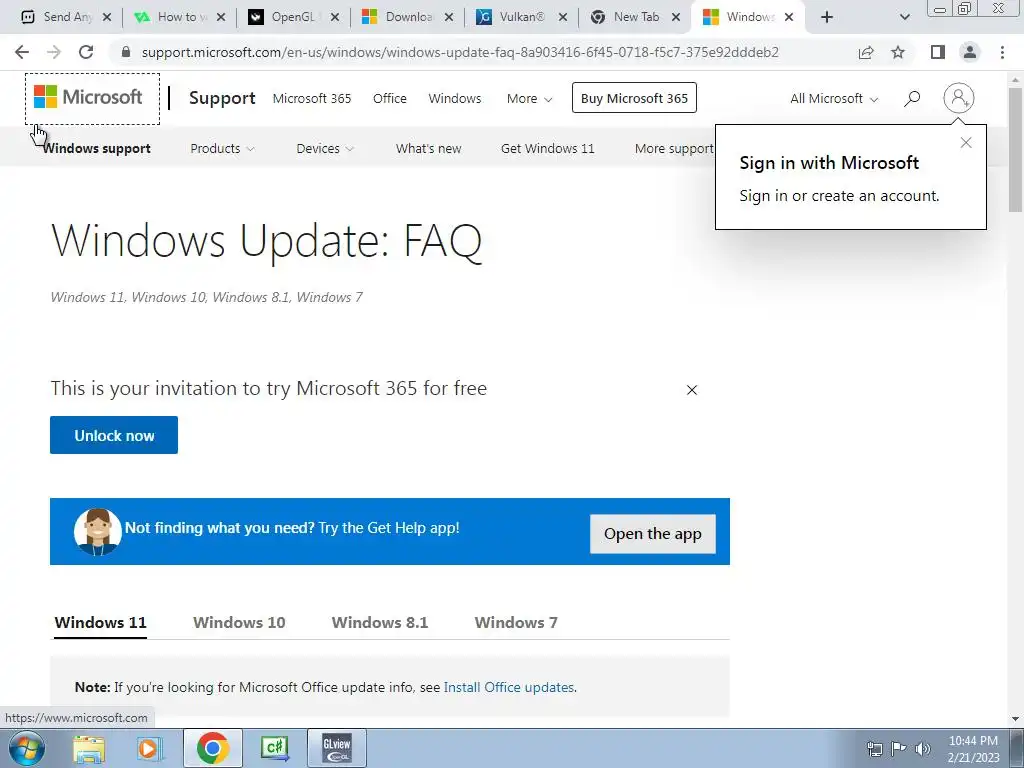
Task: Close the Send Anywhere tab
Action: [x=107, y=17]
